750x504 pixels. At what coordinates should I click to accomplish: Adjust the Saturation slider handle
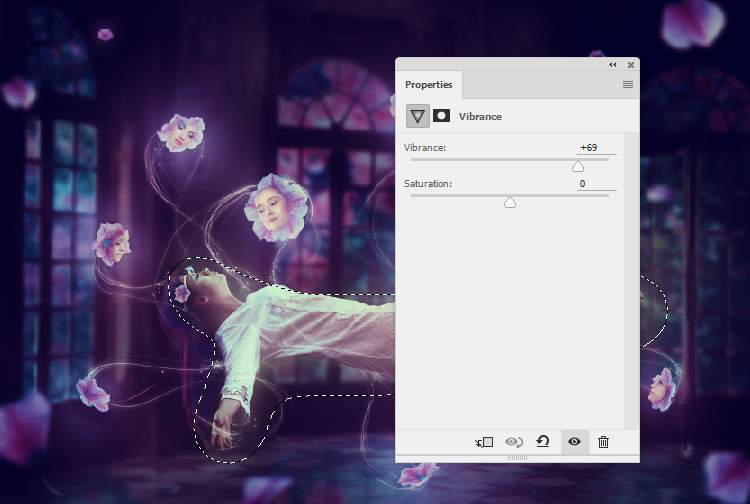tap(510, 202)
